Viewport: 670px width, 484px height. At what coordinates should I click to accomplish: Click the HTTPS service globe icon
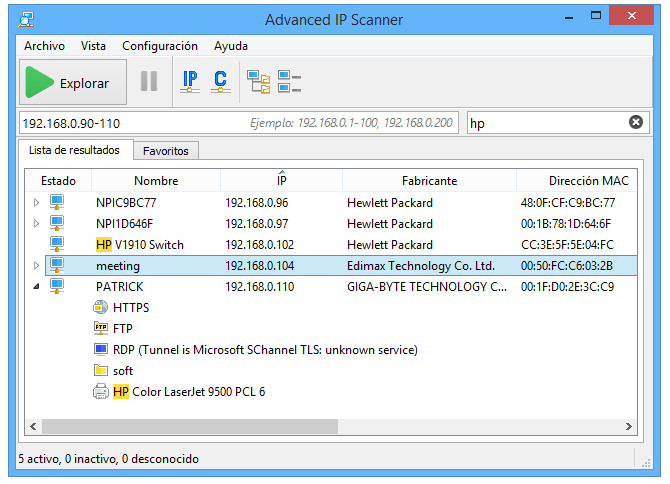click(100, 307)
